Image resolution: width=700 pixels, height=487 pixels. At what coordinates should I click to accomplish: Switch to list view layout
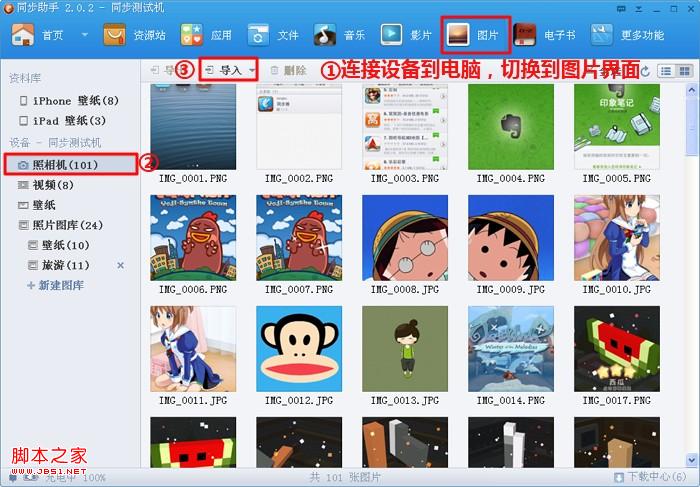666,71
